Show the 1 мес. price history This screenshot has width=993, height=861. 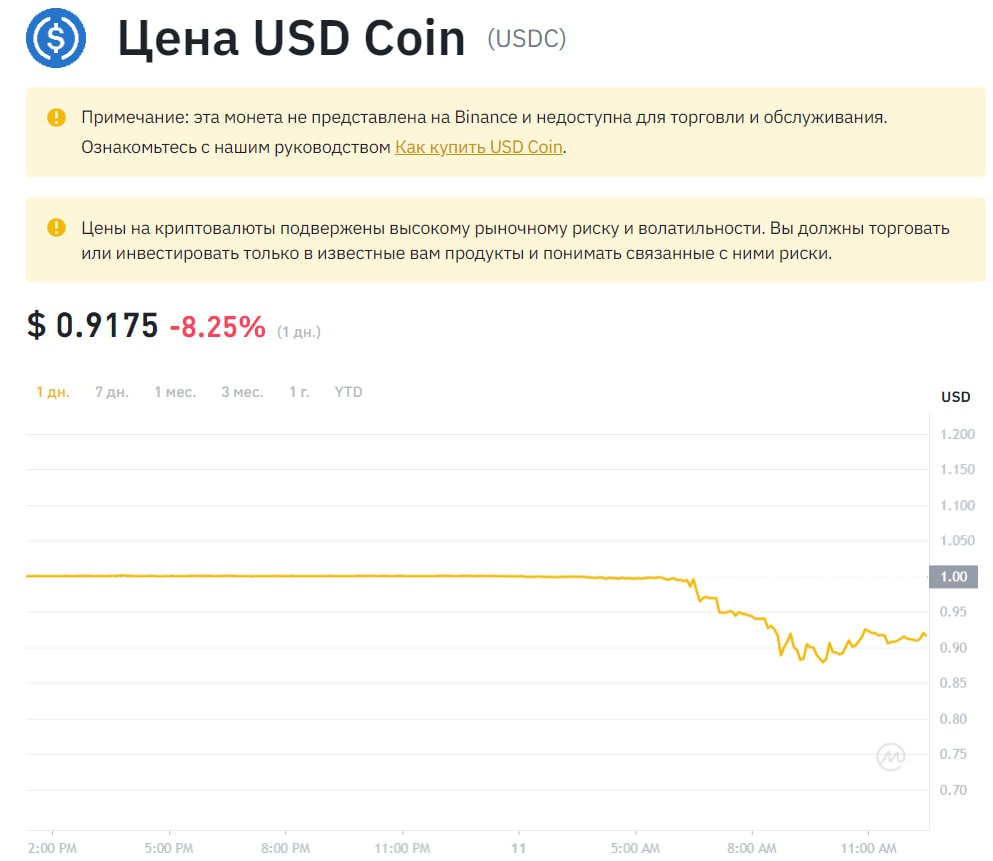[x=175, y=392]
